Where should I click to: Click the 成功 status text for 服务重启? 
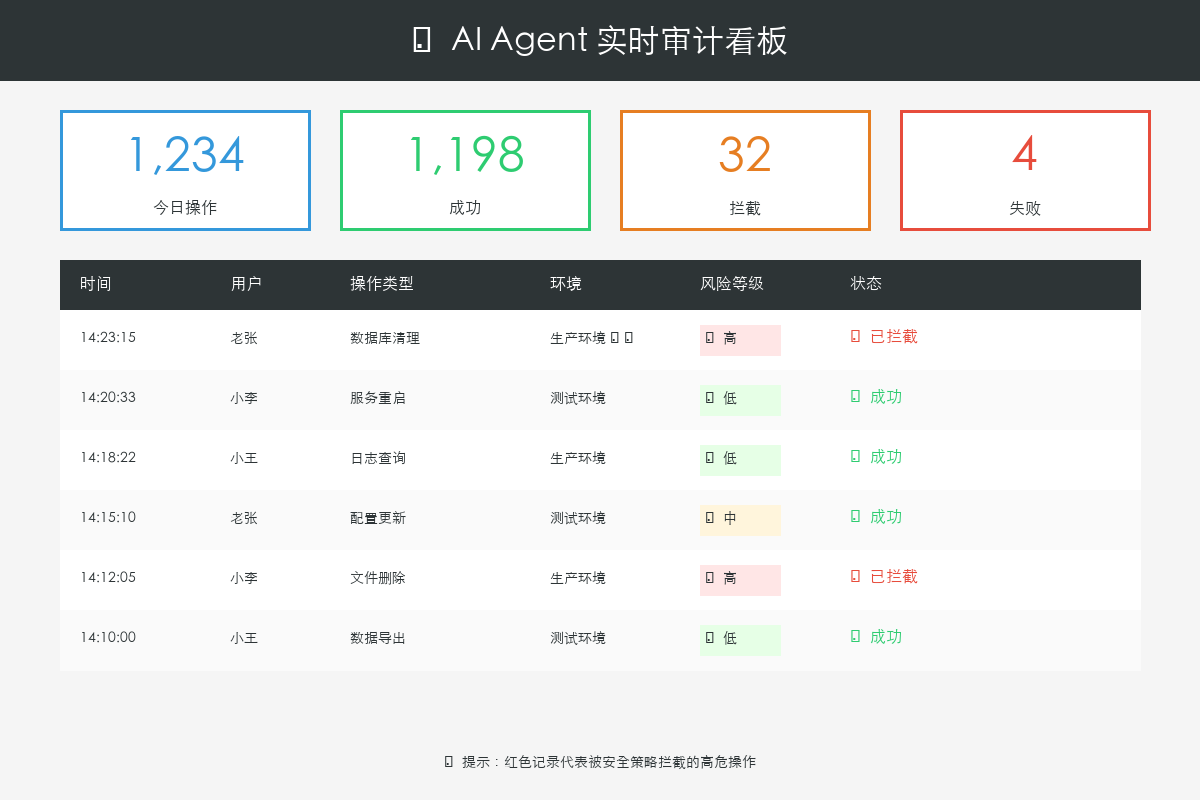click(886, 396)
